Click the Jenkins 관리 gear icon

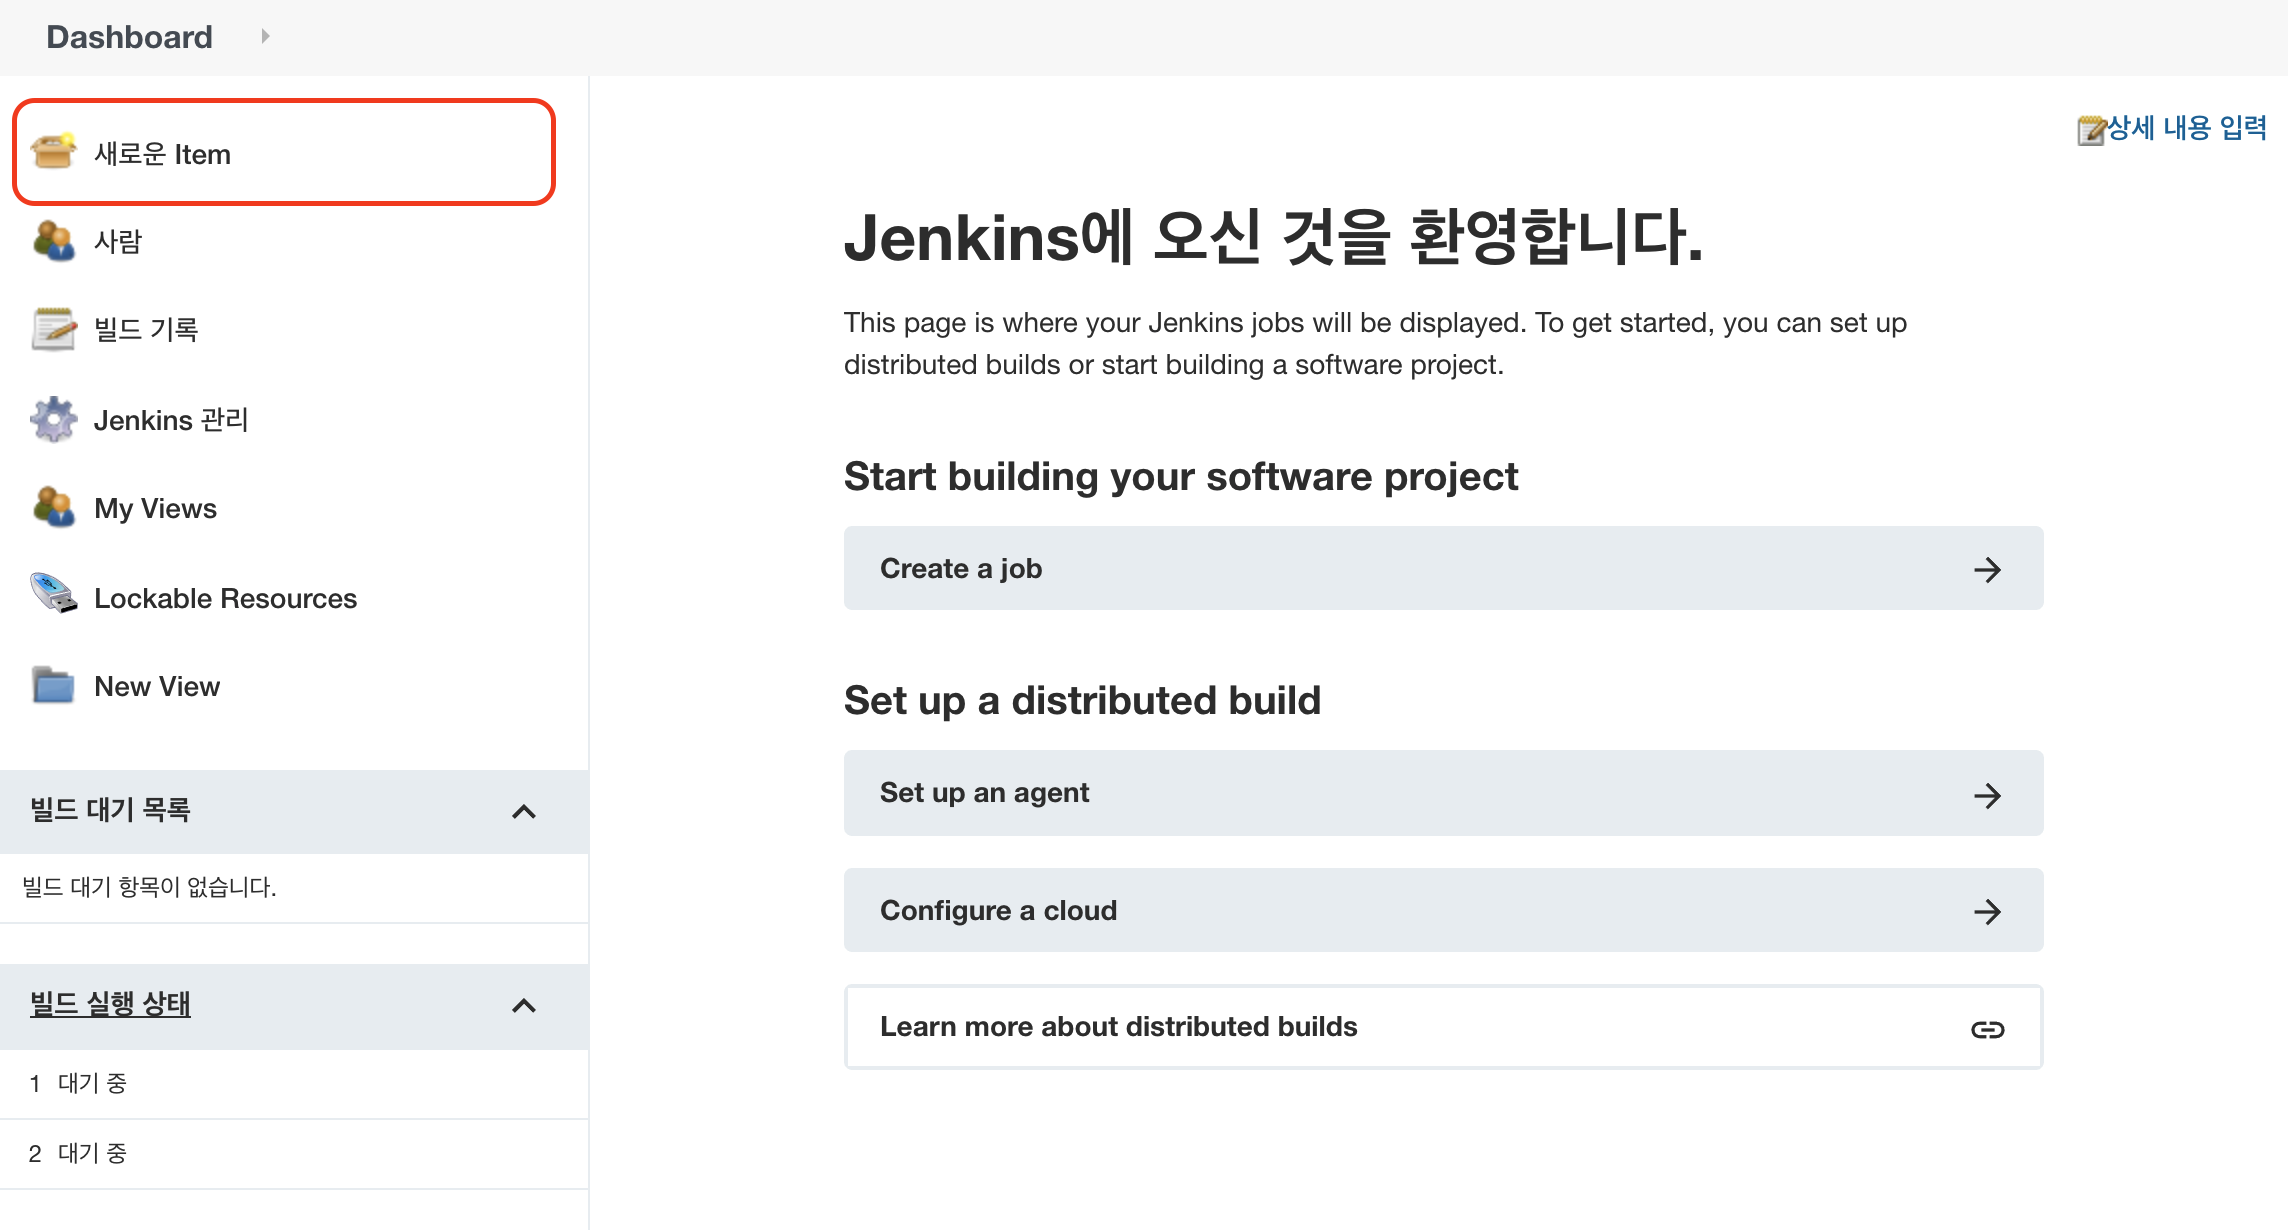(53, 419)
